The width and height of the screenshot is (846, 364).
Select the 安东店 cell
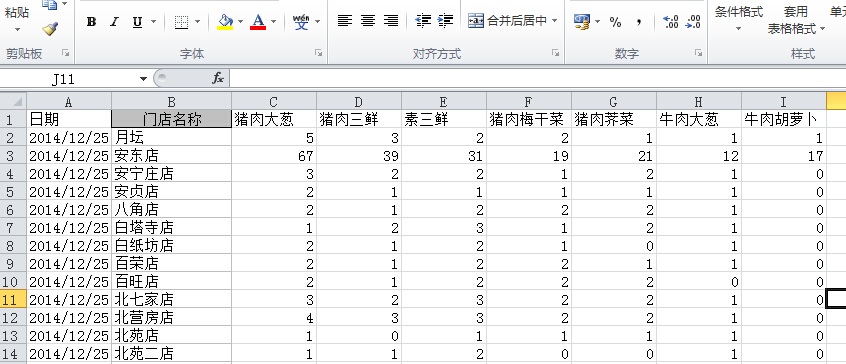click(172, 155)
